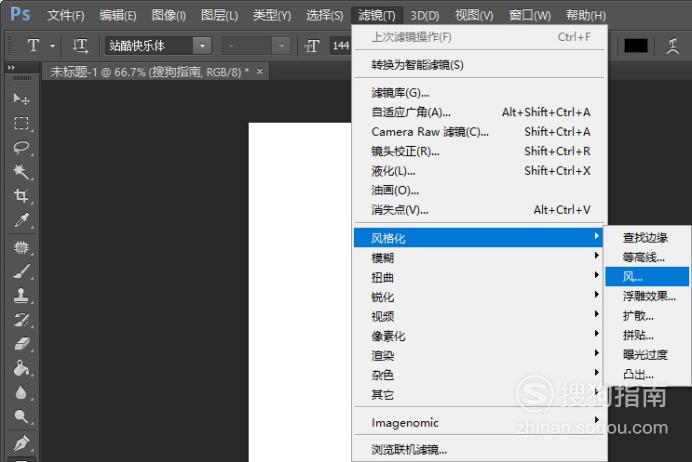This screenshot has height=462, width=692.
Task: Open 滤镜库(G)...
Action: click(x=480, y=92)
